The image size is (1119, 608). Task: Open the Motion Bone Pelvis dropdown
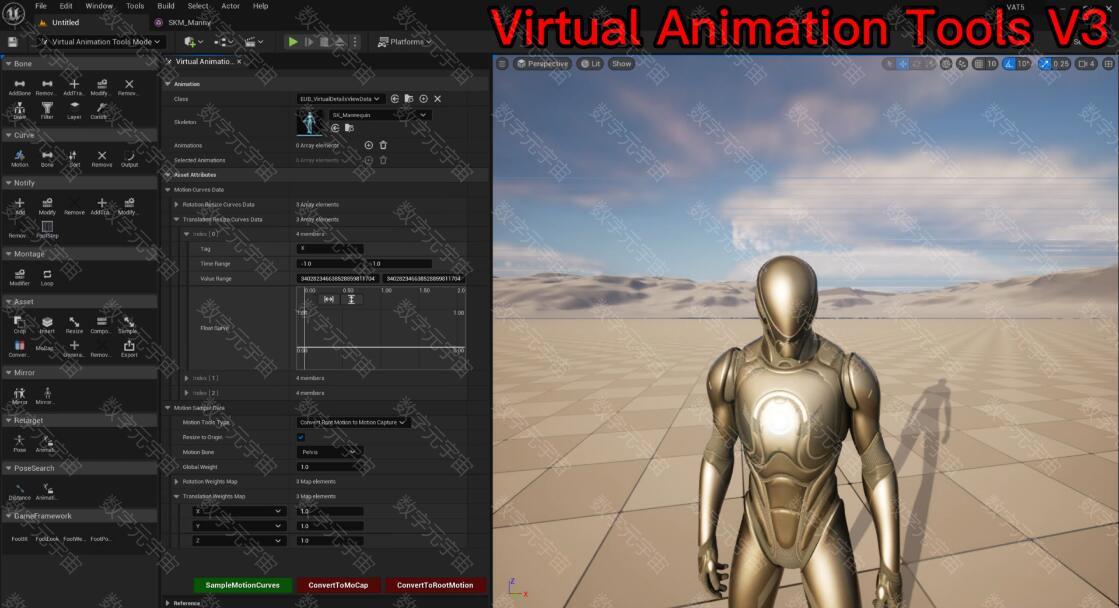328,452
